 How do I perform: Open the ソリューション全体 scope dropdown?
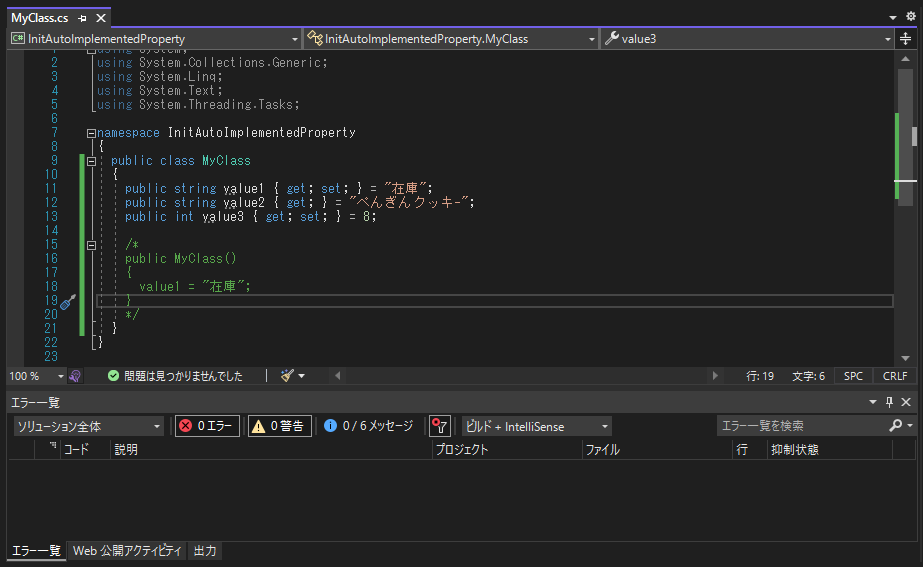88,426
